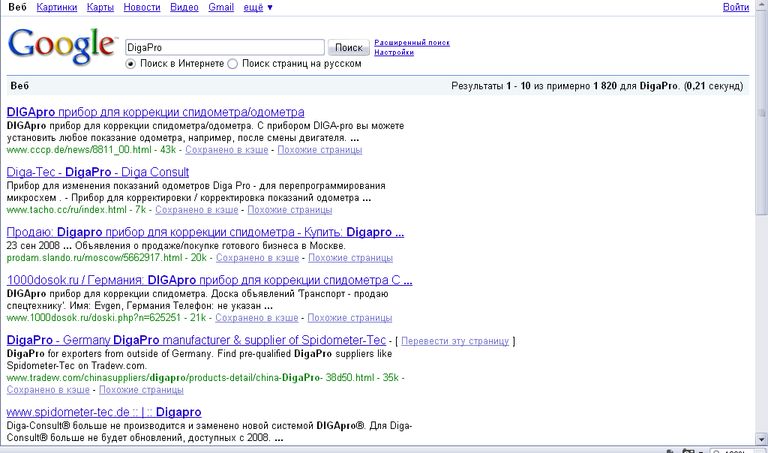Click the green URL prodam.slando.ru/moscow/5662917.html
This screenshot has width=768, height=453.
95,258
